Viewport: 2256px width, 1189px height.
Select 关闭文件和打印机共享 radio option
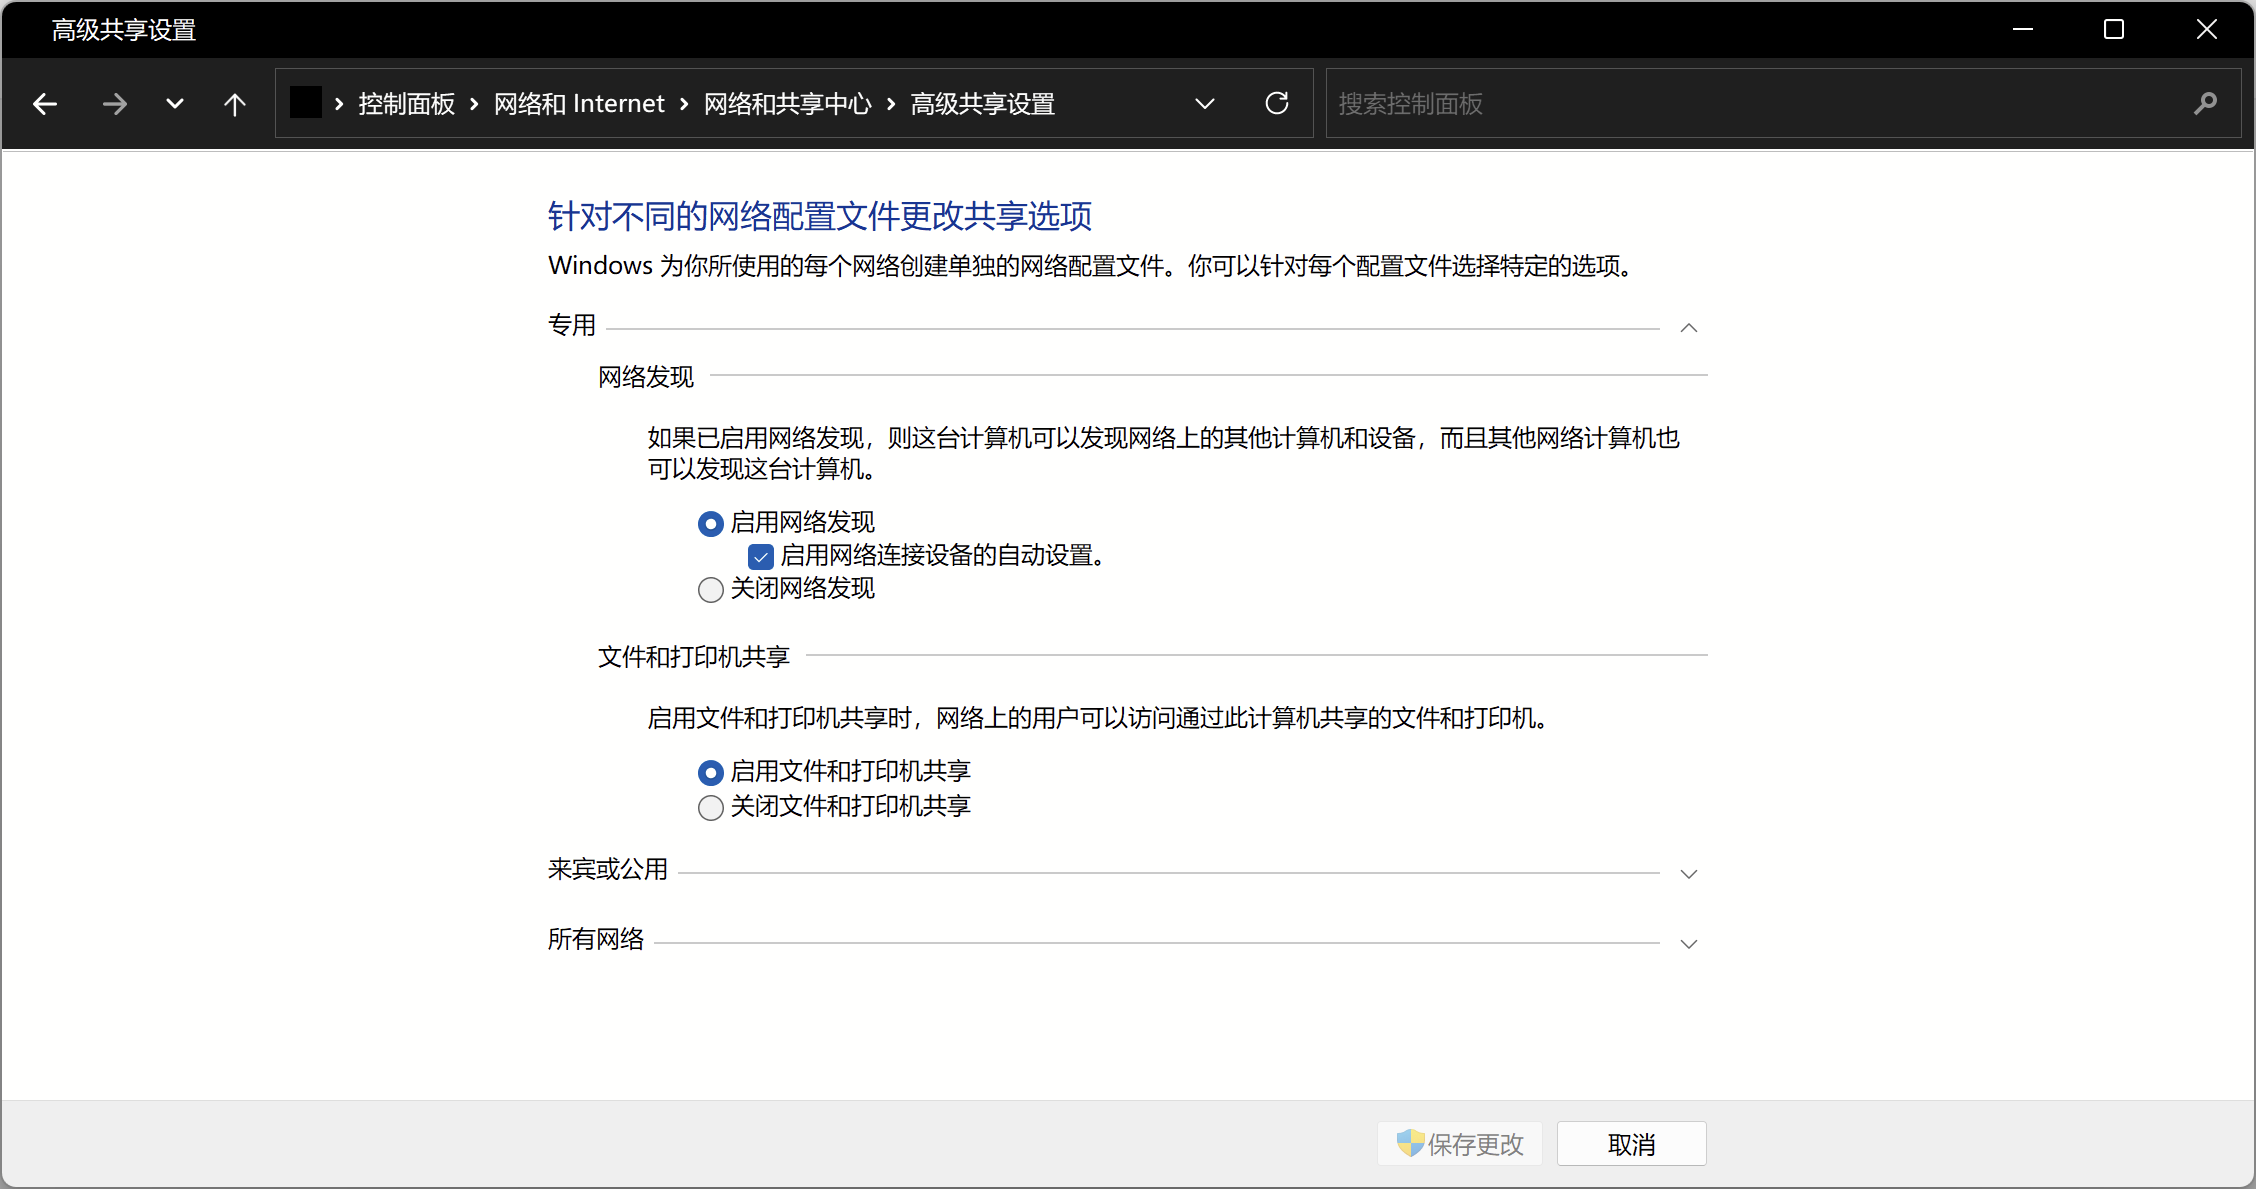click(711, 808)
